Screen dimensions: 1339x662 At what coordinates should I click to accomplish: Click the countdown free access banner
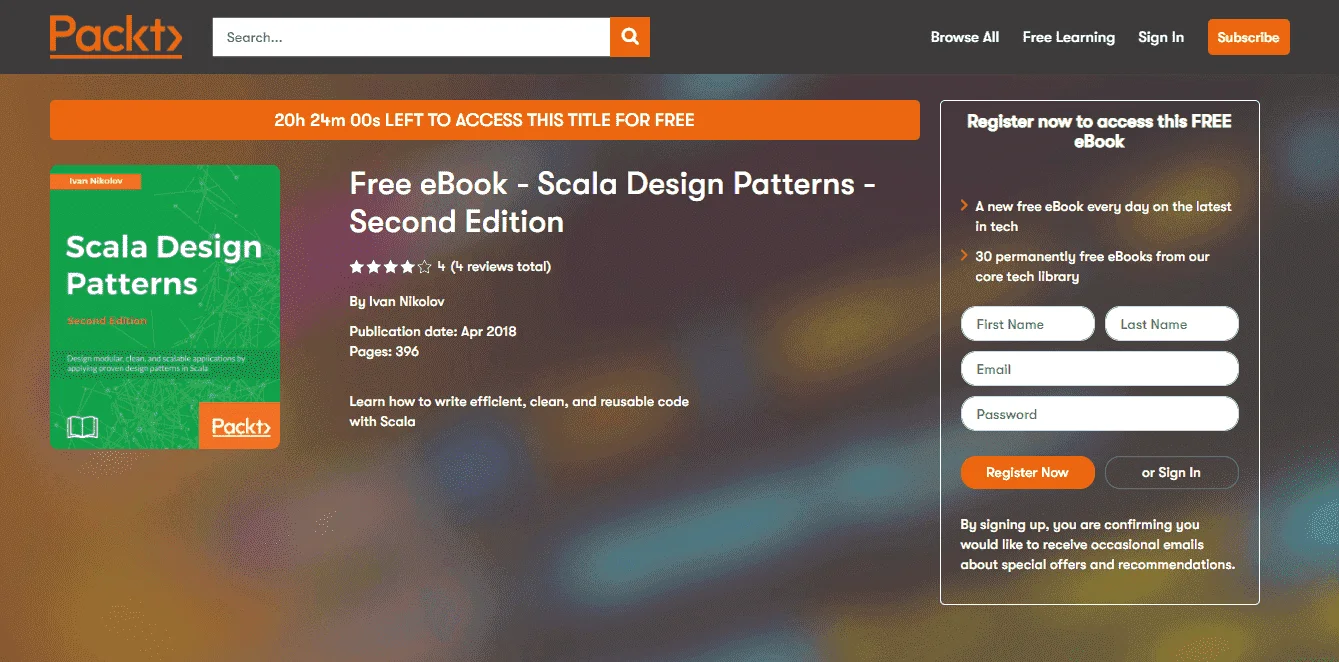point(485,120)
